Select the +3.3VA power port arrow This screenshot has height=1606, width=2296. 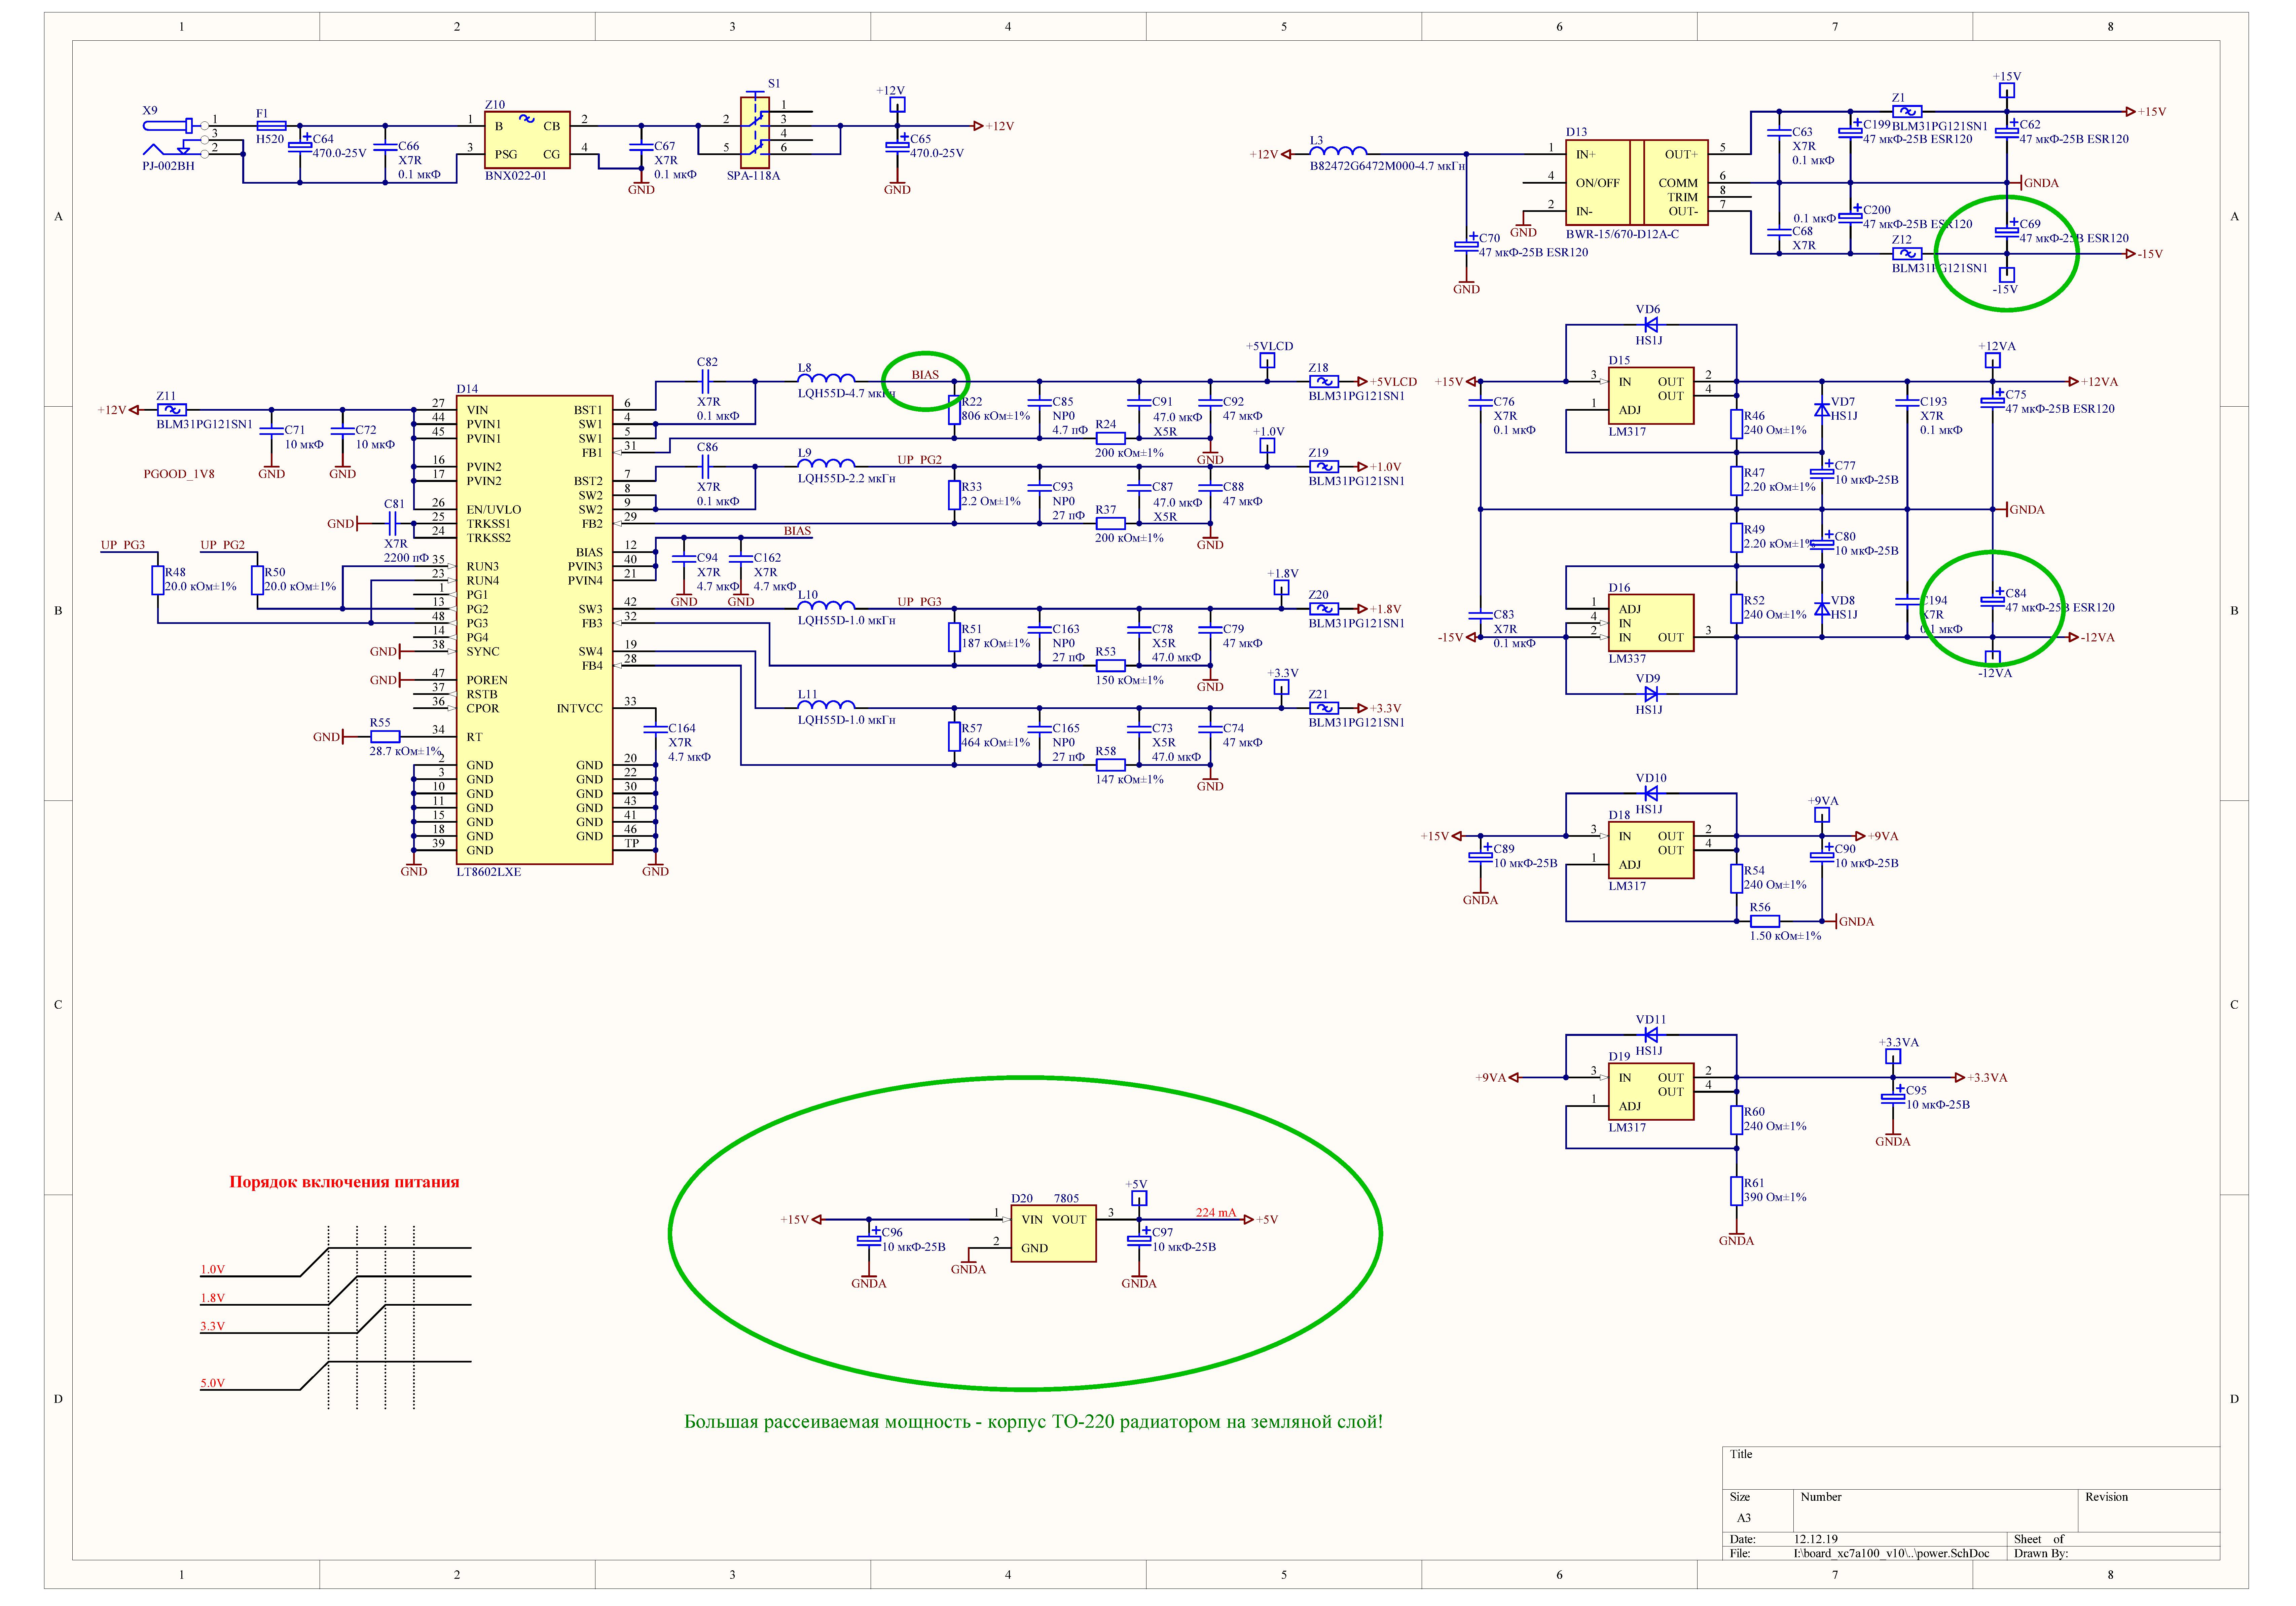coord(1960,1078)
